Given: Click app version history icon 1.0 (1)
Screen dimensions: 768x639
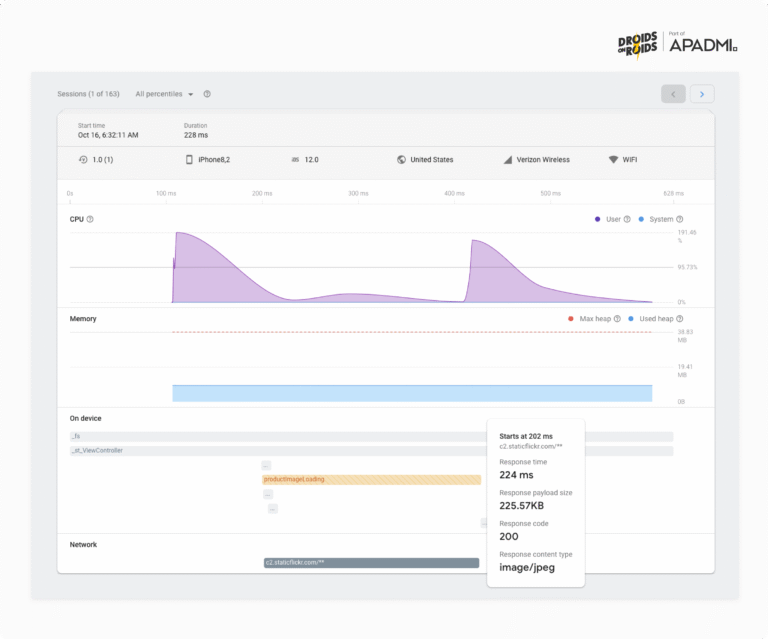Looking at the screenshot, I should pos(83,160).
